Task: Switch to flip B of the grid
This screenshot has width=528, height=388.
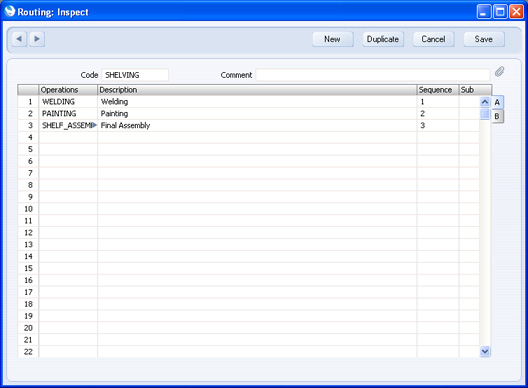Action: click(497, 116)
